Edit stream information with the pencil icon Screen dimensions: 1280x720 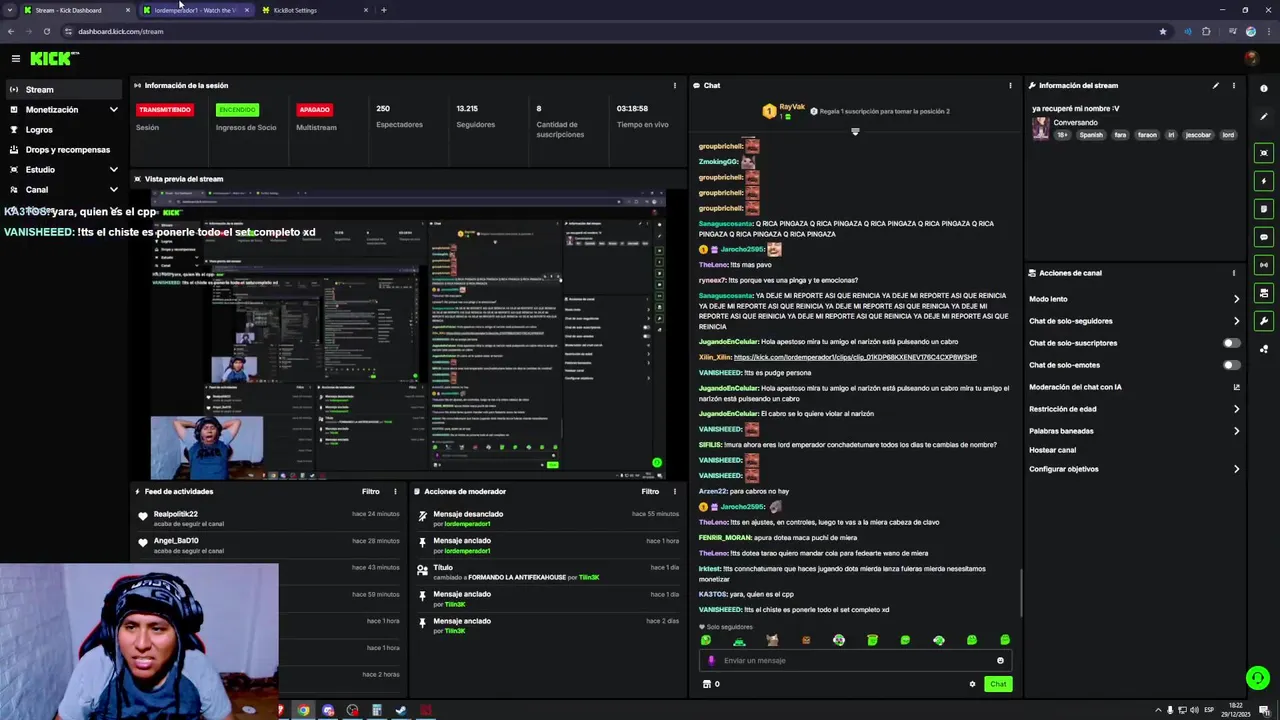click(x=1216, y=85)
